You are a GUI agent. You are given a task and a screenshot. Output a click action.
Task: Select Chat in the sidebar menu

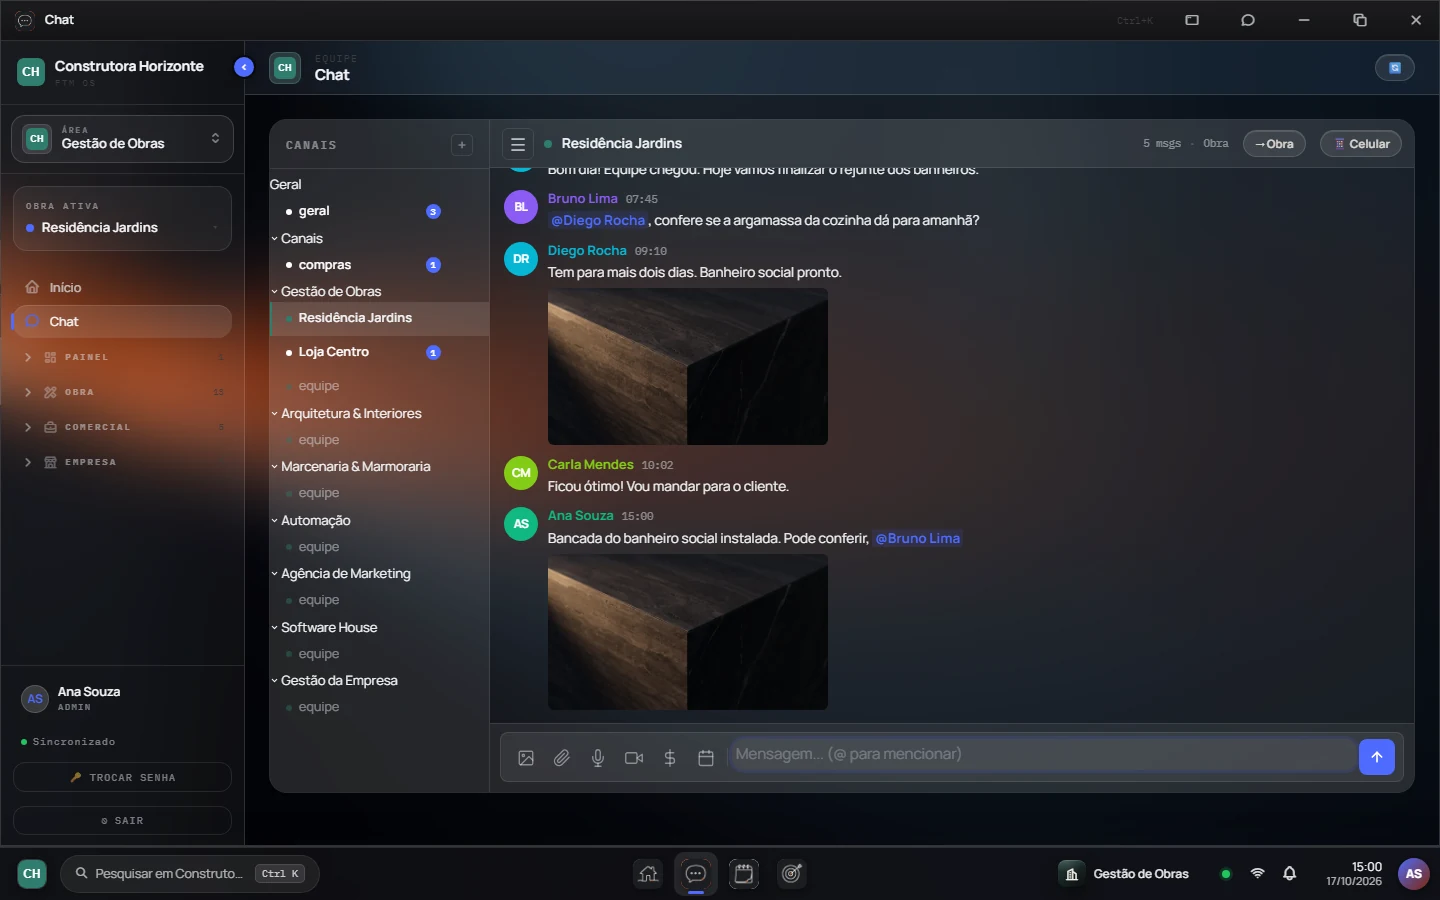coord(122,322)
